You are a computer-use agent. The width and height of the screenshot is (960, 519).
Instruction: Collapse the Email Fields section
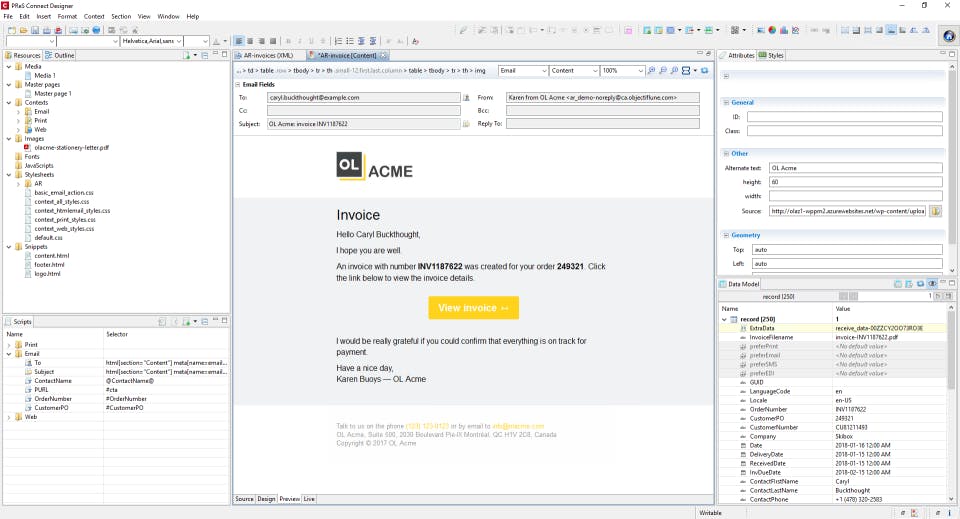[238, 84]
